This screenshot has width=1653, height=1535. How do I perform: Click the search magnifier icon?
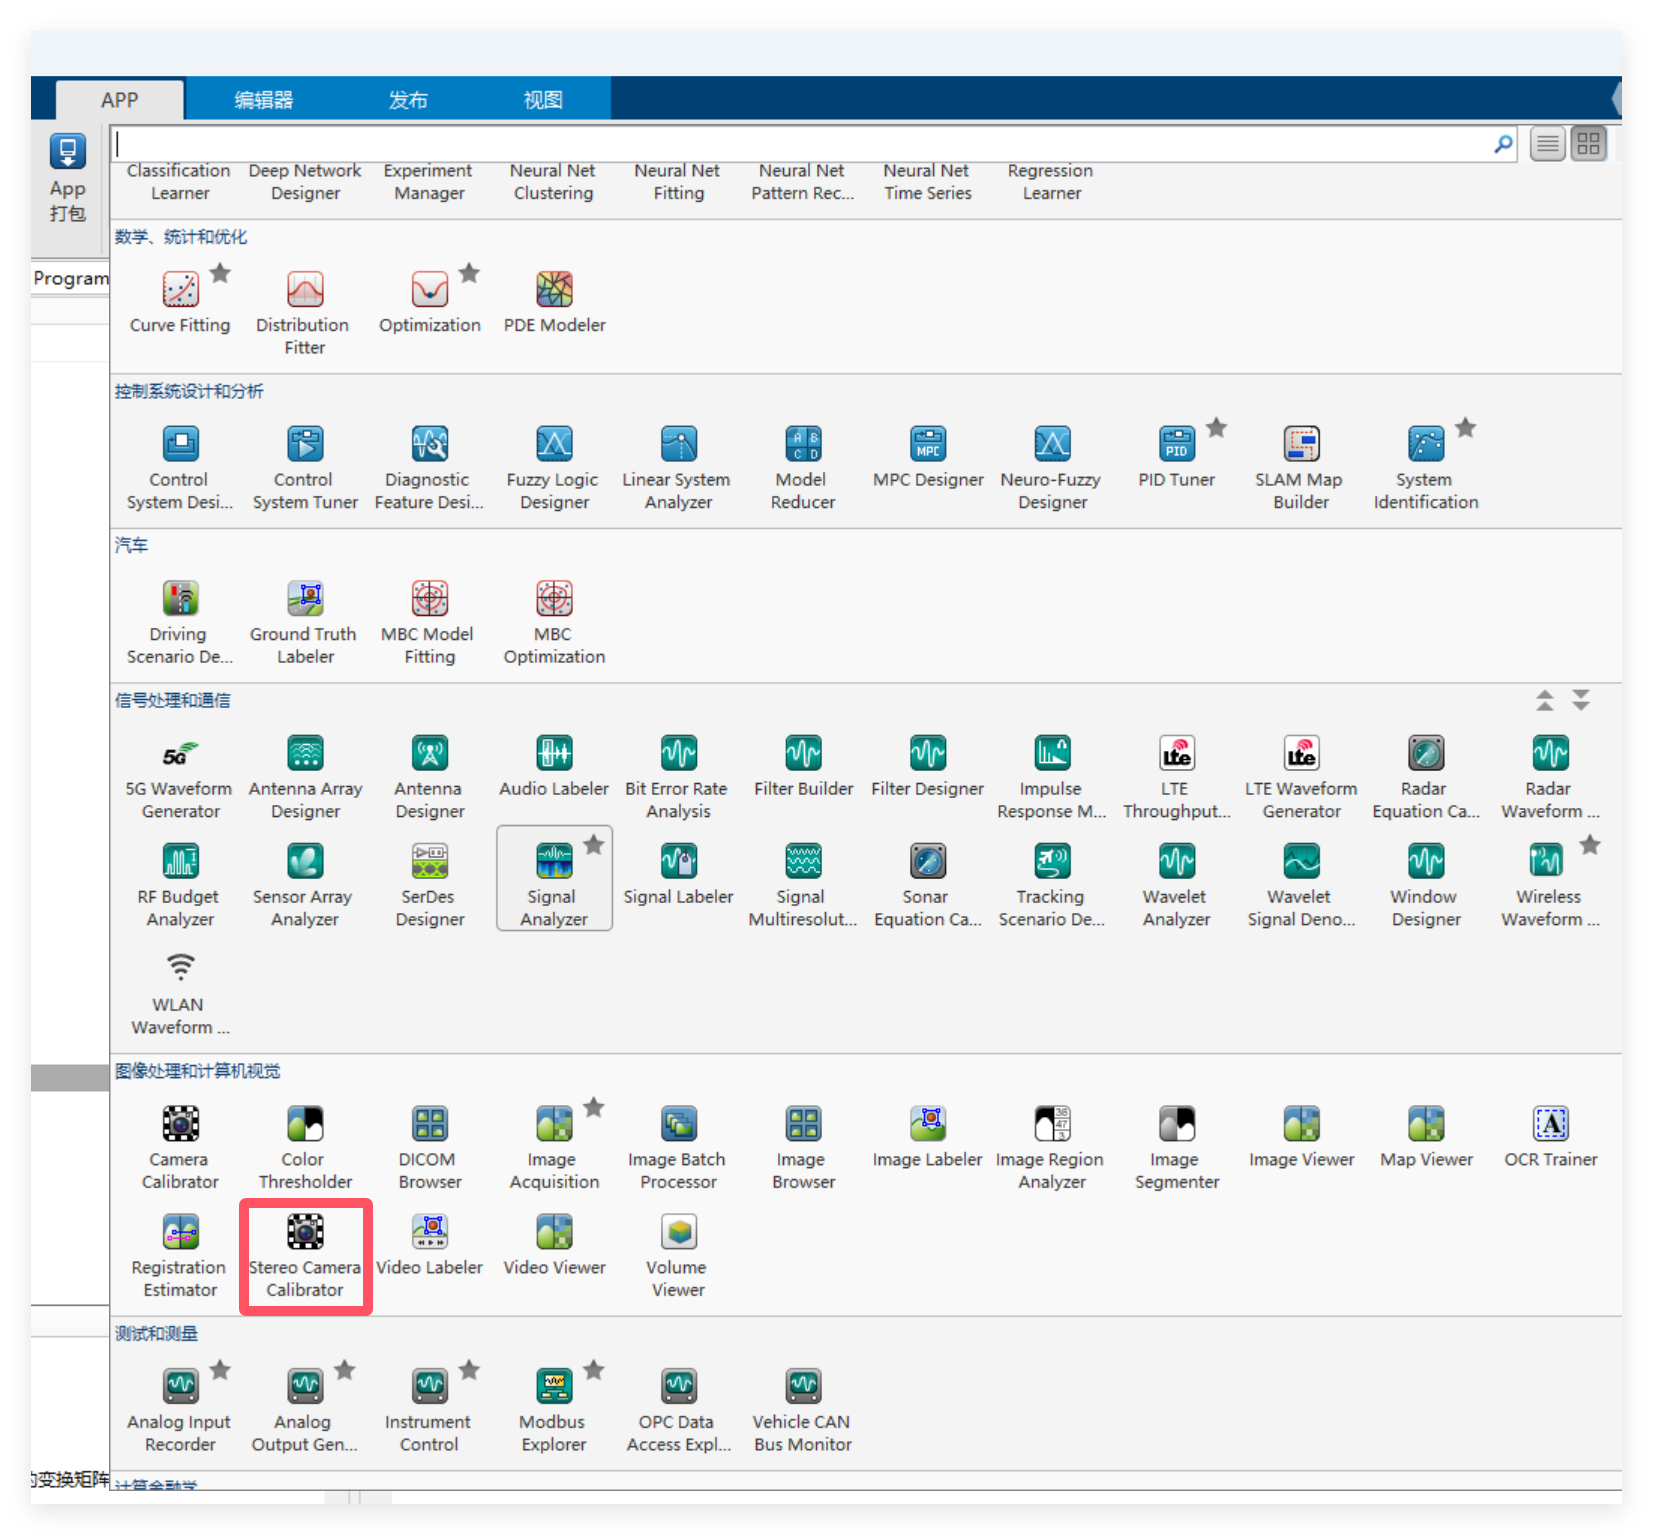[1503, 145]
